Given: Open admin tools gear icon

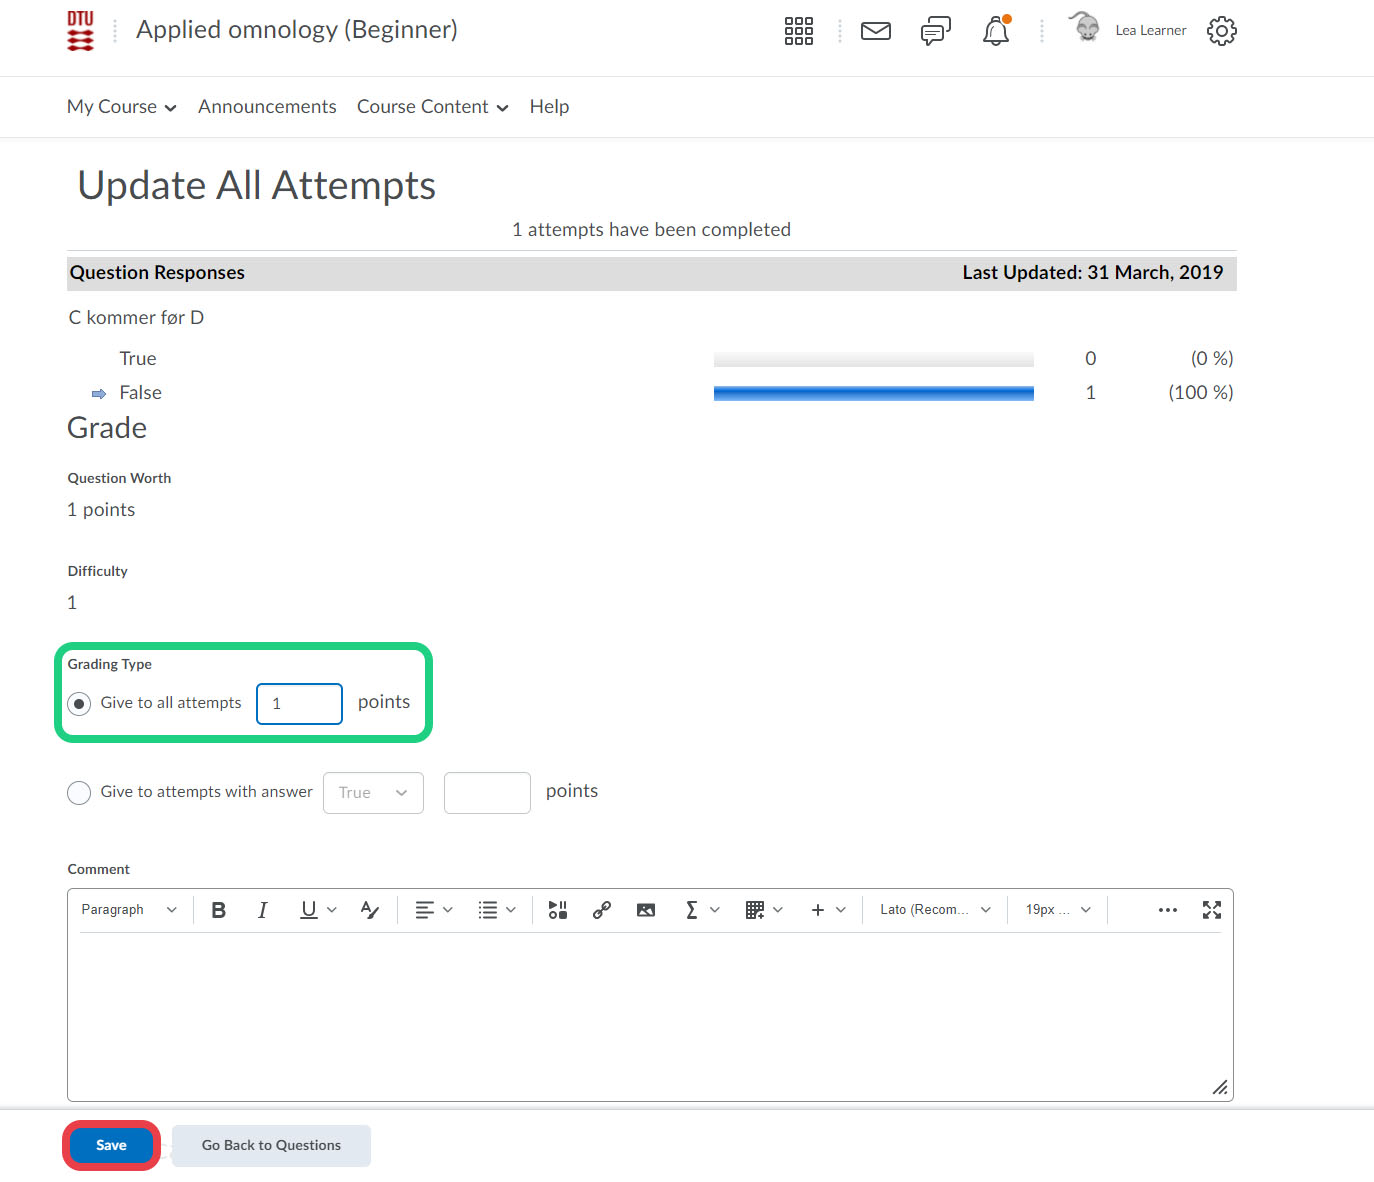Looking at the screenshot, I should pos(1221,31).
